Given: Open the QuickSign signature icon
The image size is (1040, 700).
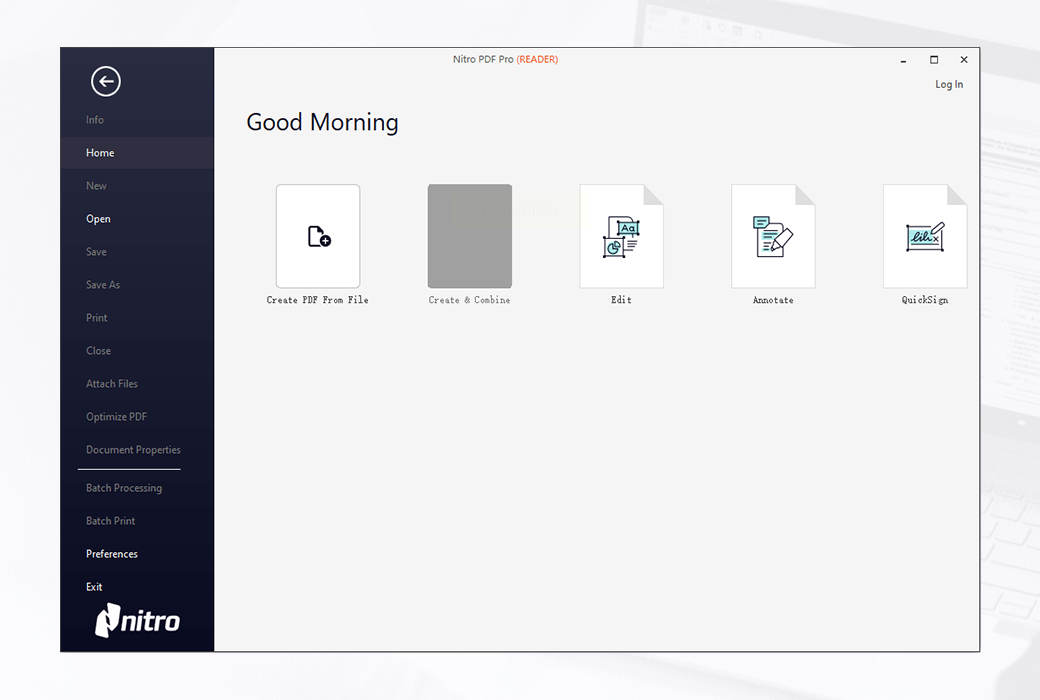Looking at the screenshot, I should pos(925,236).
